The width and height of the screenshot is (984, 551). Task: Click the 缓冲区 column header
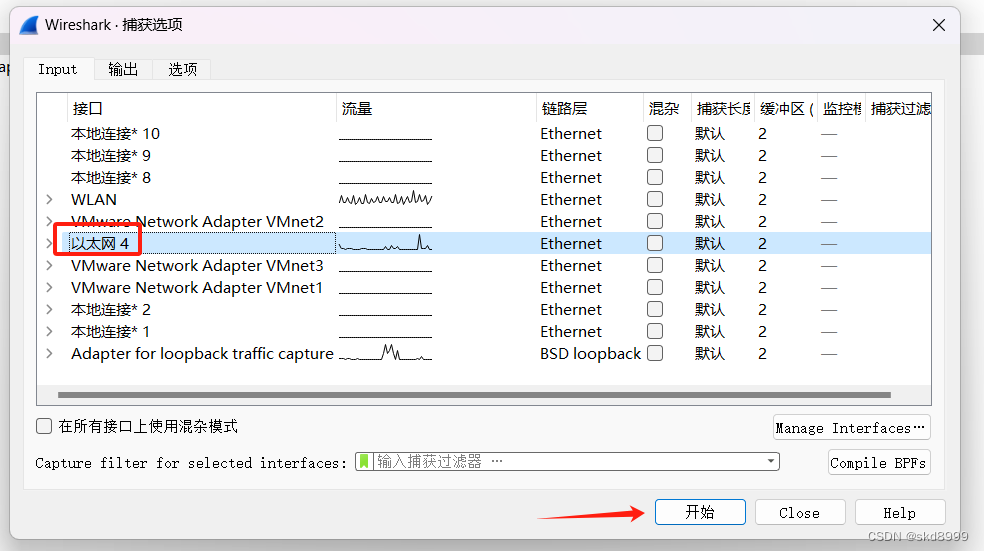(786, 109)
